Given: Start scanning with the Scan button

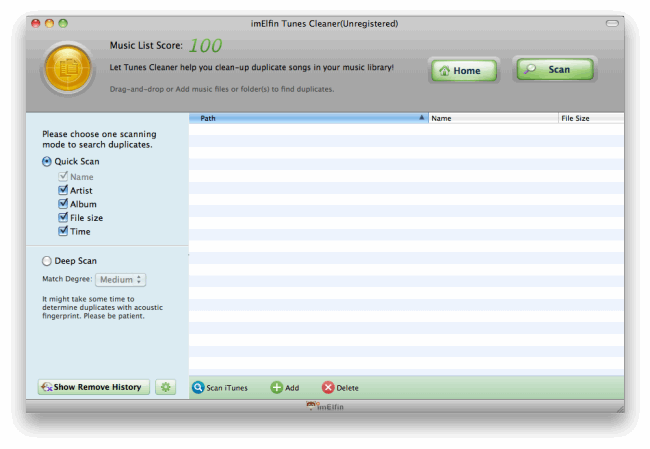Looking at the screenshot, I should [x=555, y=69].
